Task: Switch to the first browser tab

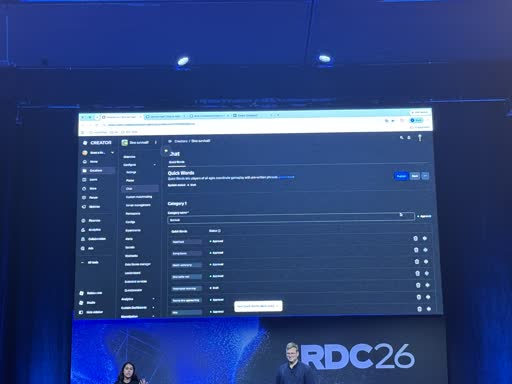Action: 121,117
